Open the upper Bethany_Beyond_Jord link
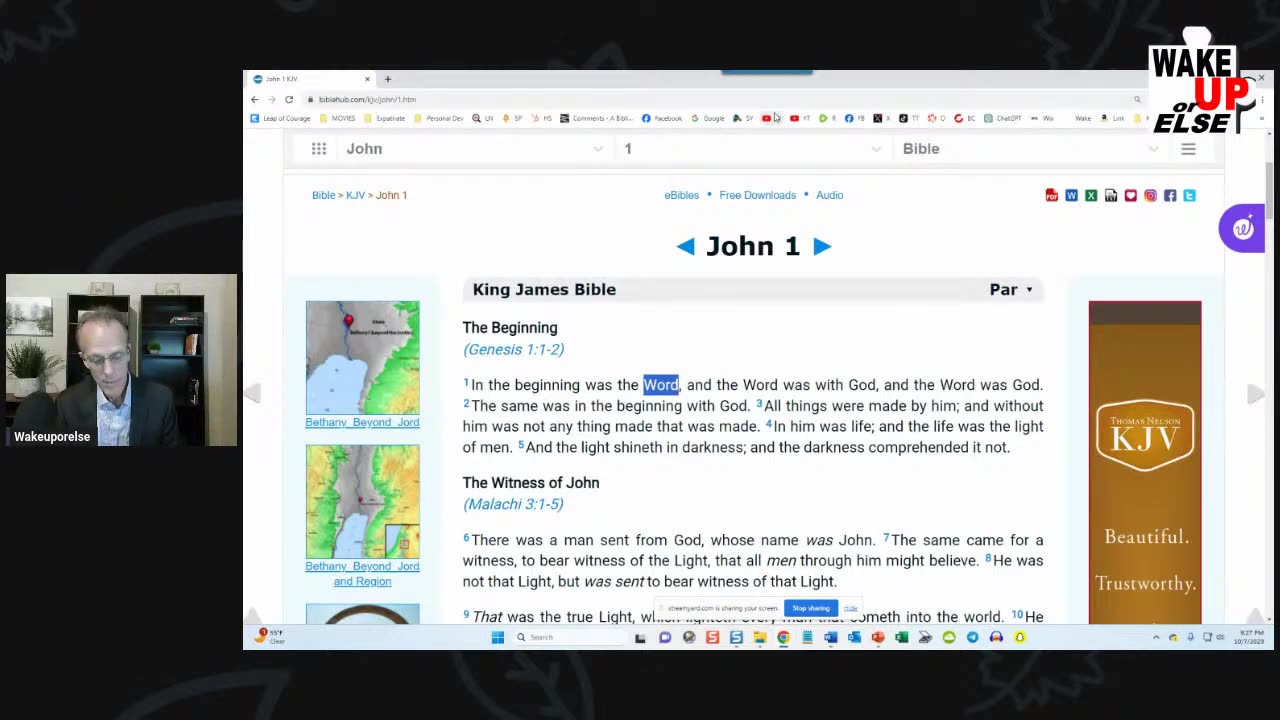Viewport: 1280px width, 720px height. 362,422
